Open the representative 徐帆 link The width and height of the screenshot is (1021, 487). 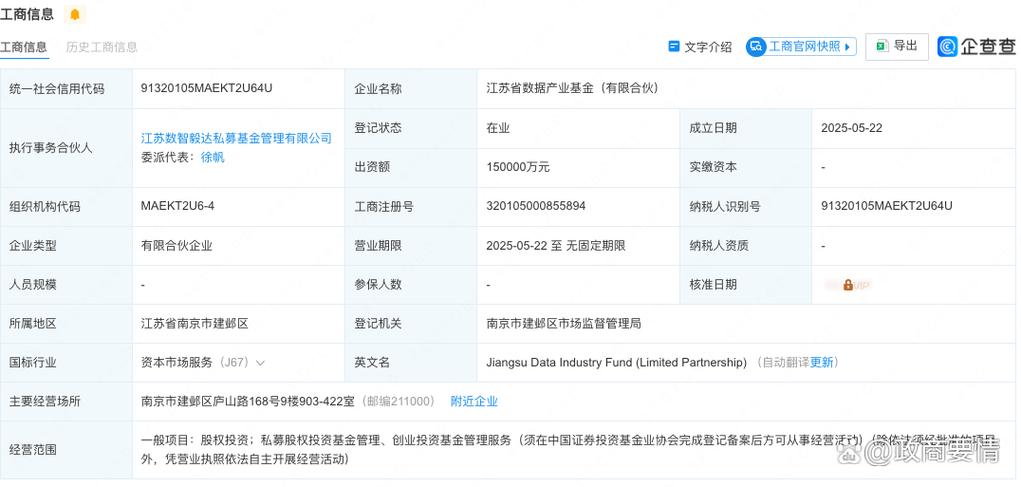coord(213,157)
